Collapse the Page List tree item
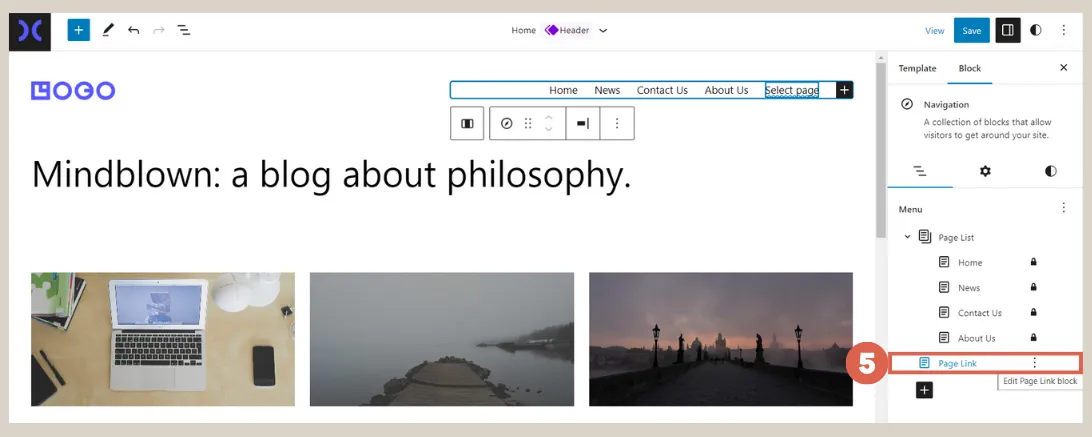Viewport: 1092px width, 437px height. point(907,237)
